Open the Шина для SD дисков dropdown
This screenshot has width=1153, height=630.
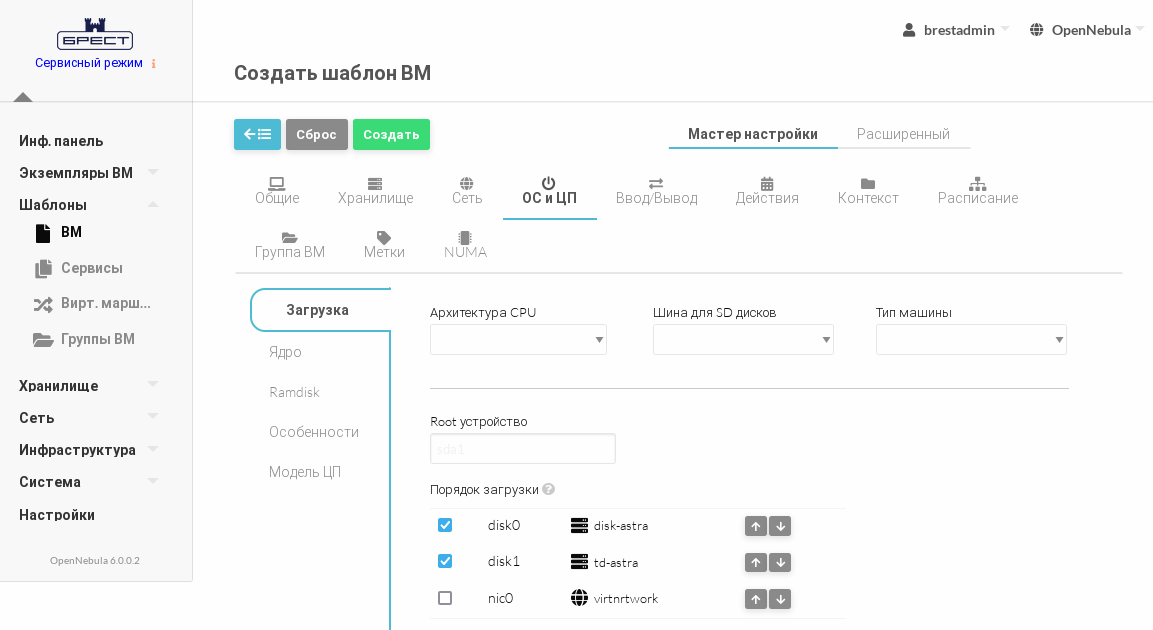[742, 340]
